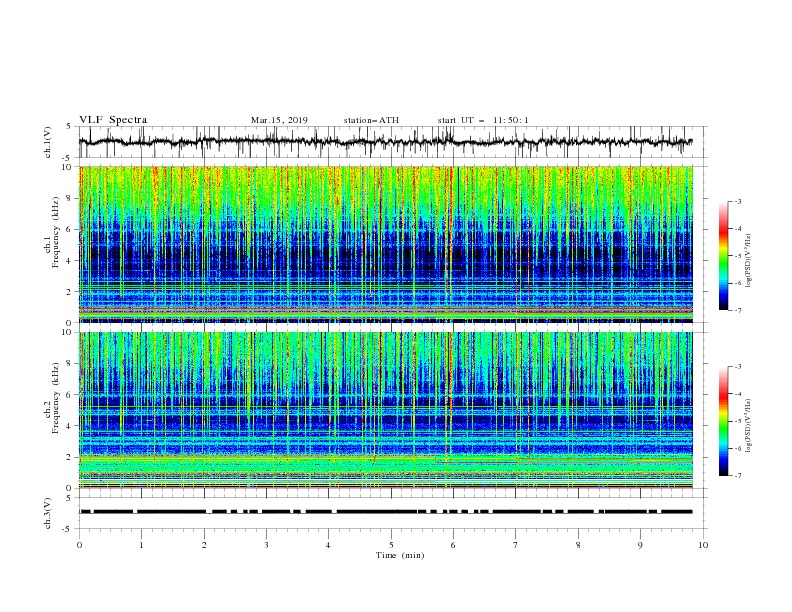792x612 pixels.
Task: Click the "1" tick on the time axis
Action: click(141, 545)
